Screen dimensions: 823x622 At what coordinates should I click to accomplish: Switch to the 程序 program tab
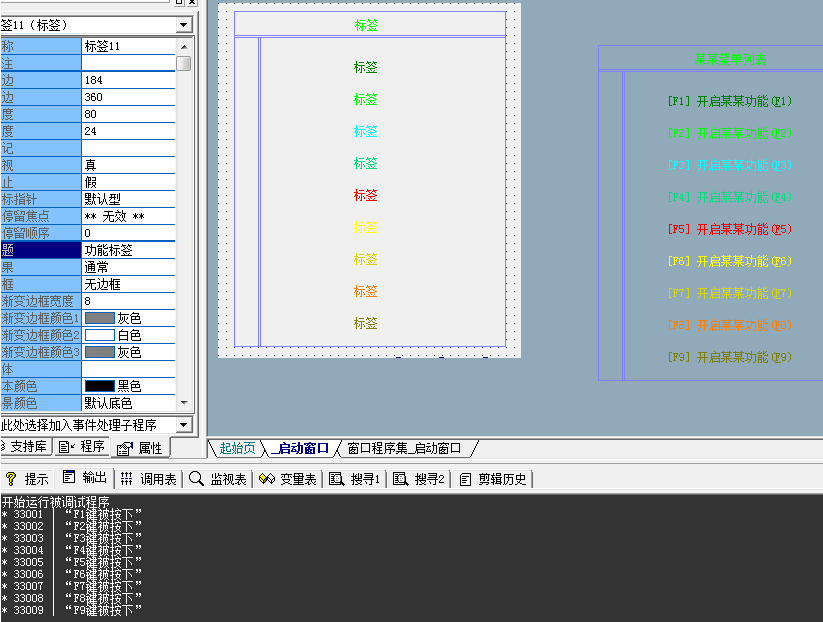(x=82, y=447)
